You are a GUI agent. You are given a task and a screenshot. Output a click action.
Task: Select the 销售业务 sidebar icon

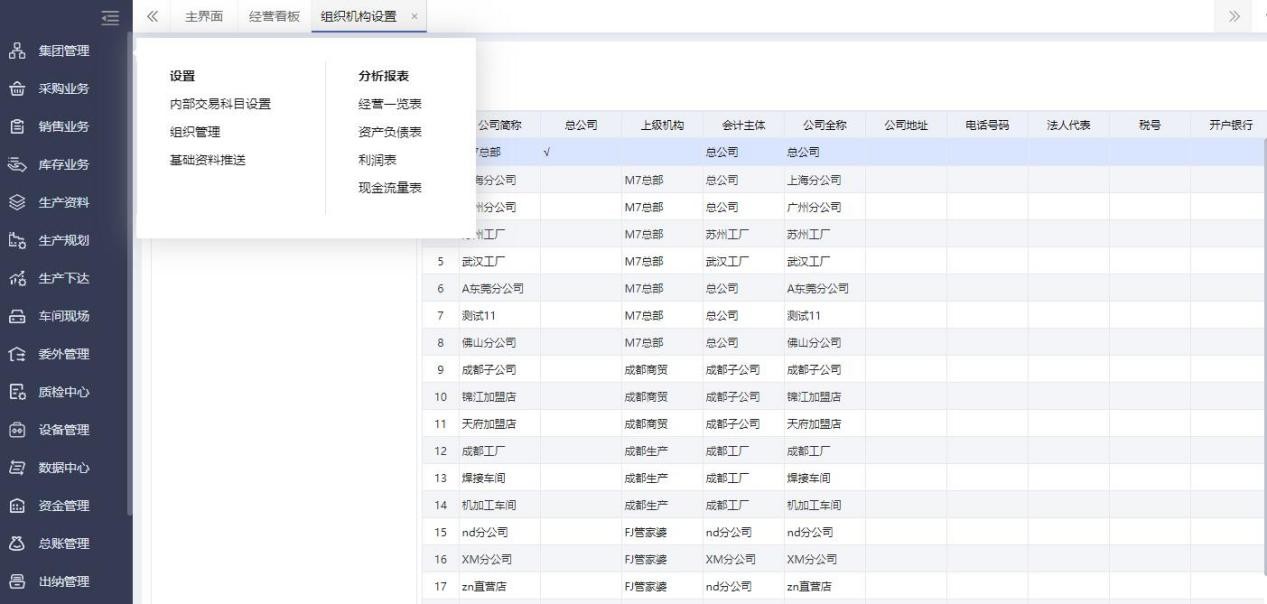(17, 127)
